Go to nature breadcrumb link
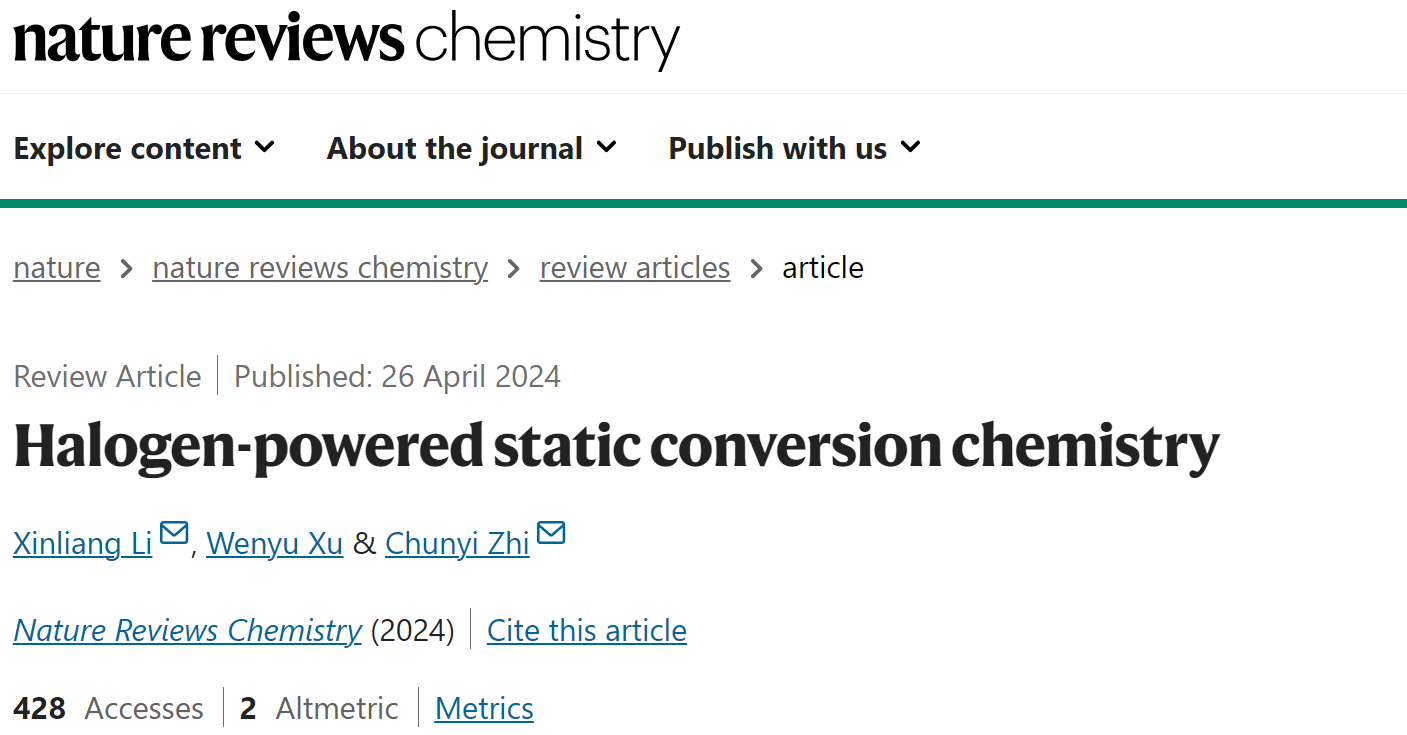 point(57,268)
